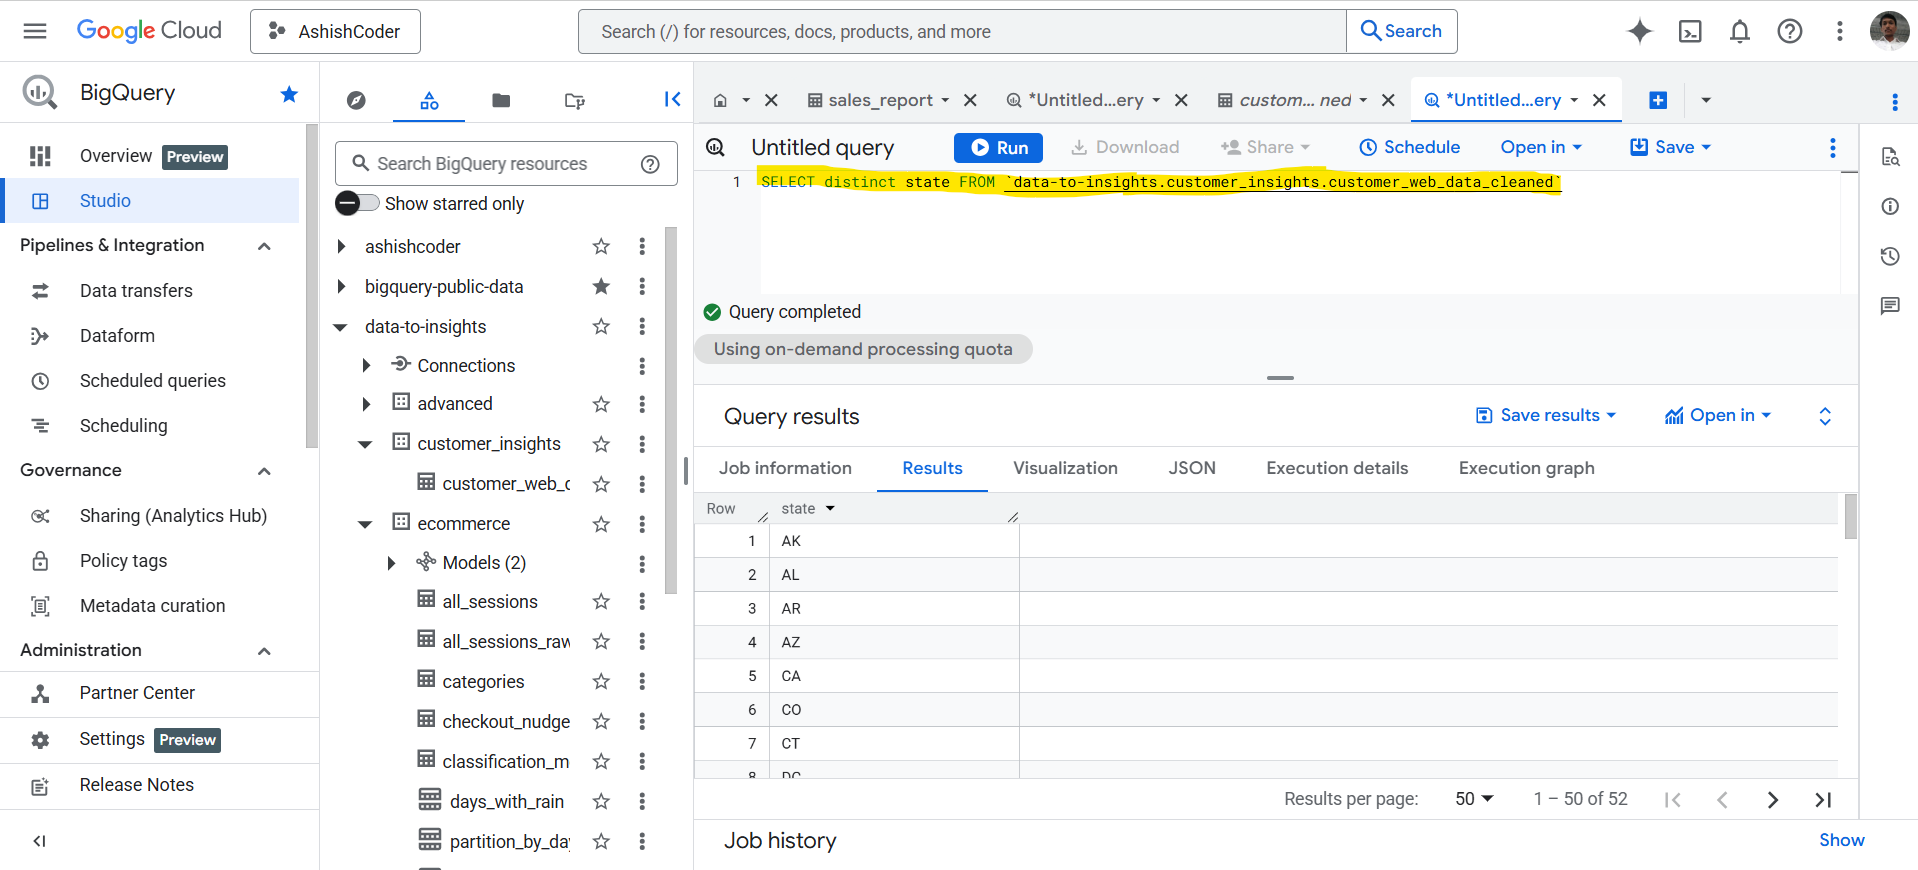1918x870 pixels.
Task: Switch to the Visualization tab
Action: point(1065,468)
